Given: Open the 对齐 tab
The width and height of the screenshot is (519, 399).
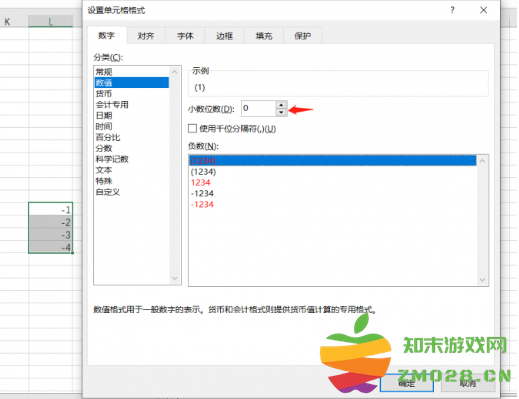Looking at the screenshot, I should click(x=146, y=36).
